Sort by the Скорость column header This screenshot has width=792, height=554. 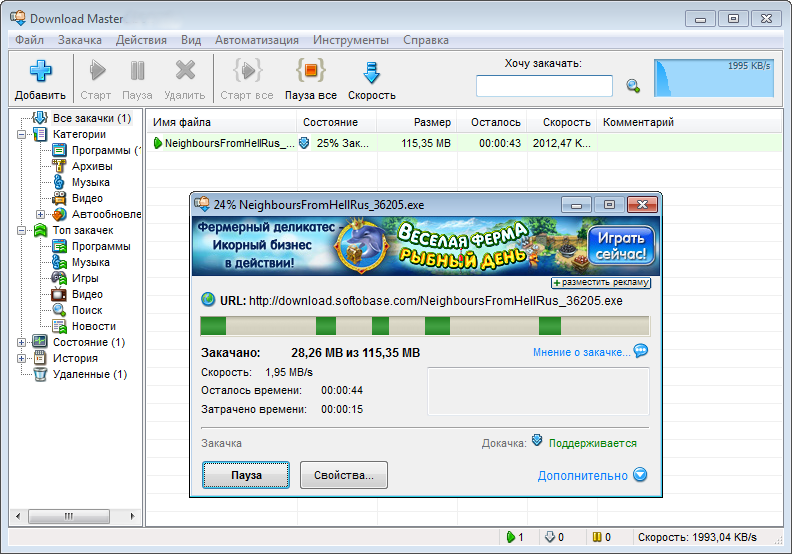(x=562, y=122)
